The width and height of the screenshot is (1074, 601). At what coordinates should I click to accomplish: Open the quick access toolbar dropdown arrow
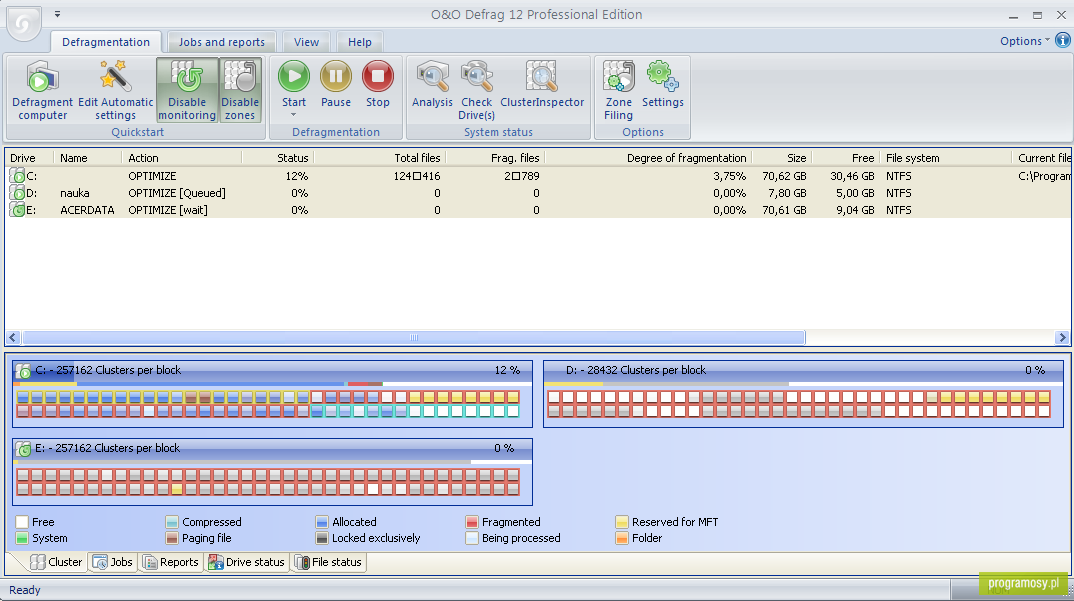coord(58,14)
